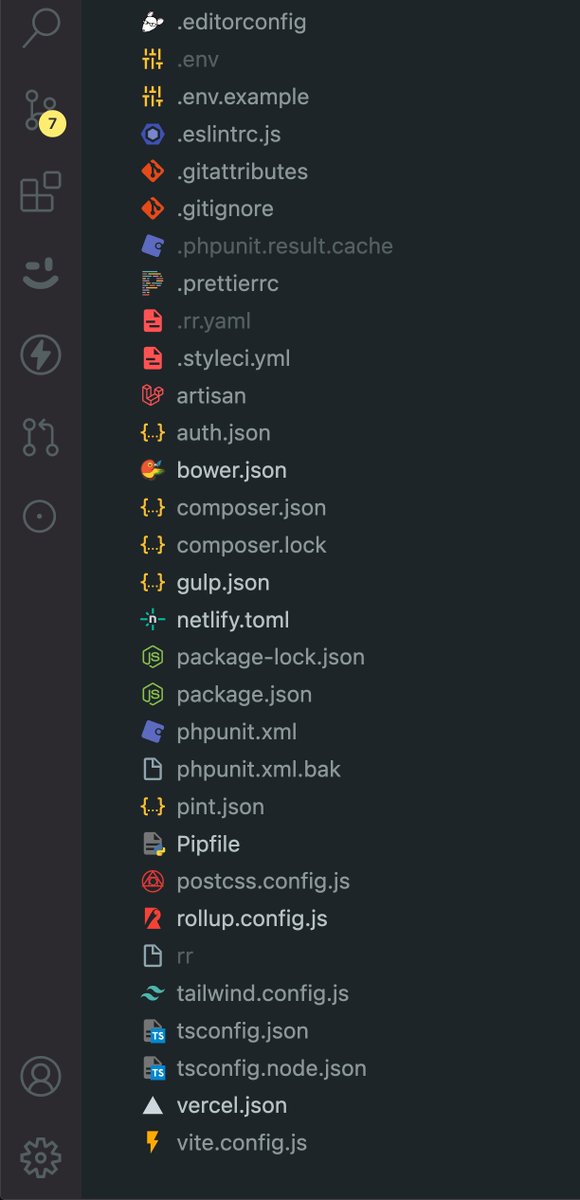The width and height of the screenshot is (580, 1200).
Task: Open rollup.config.js file name
Action: click(252, 919)
